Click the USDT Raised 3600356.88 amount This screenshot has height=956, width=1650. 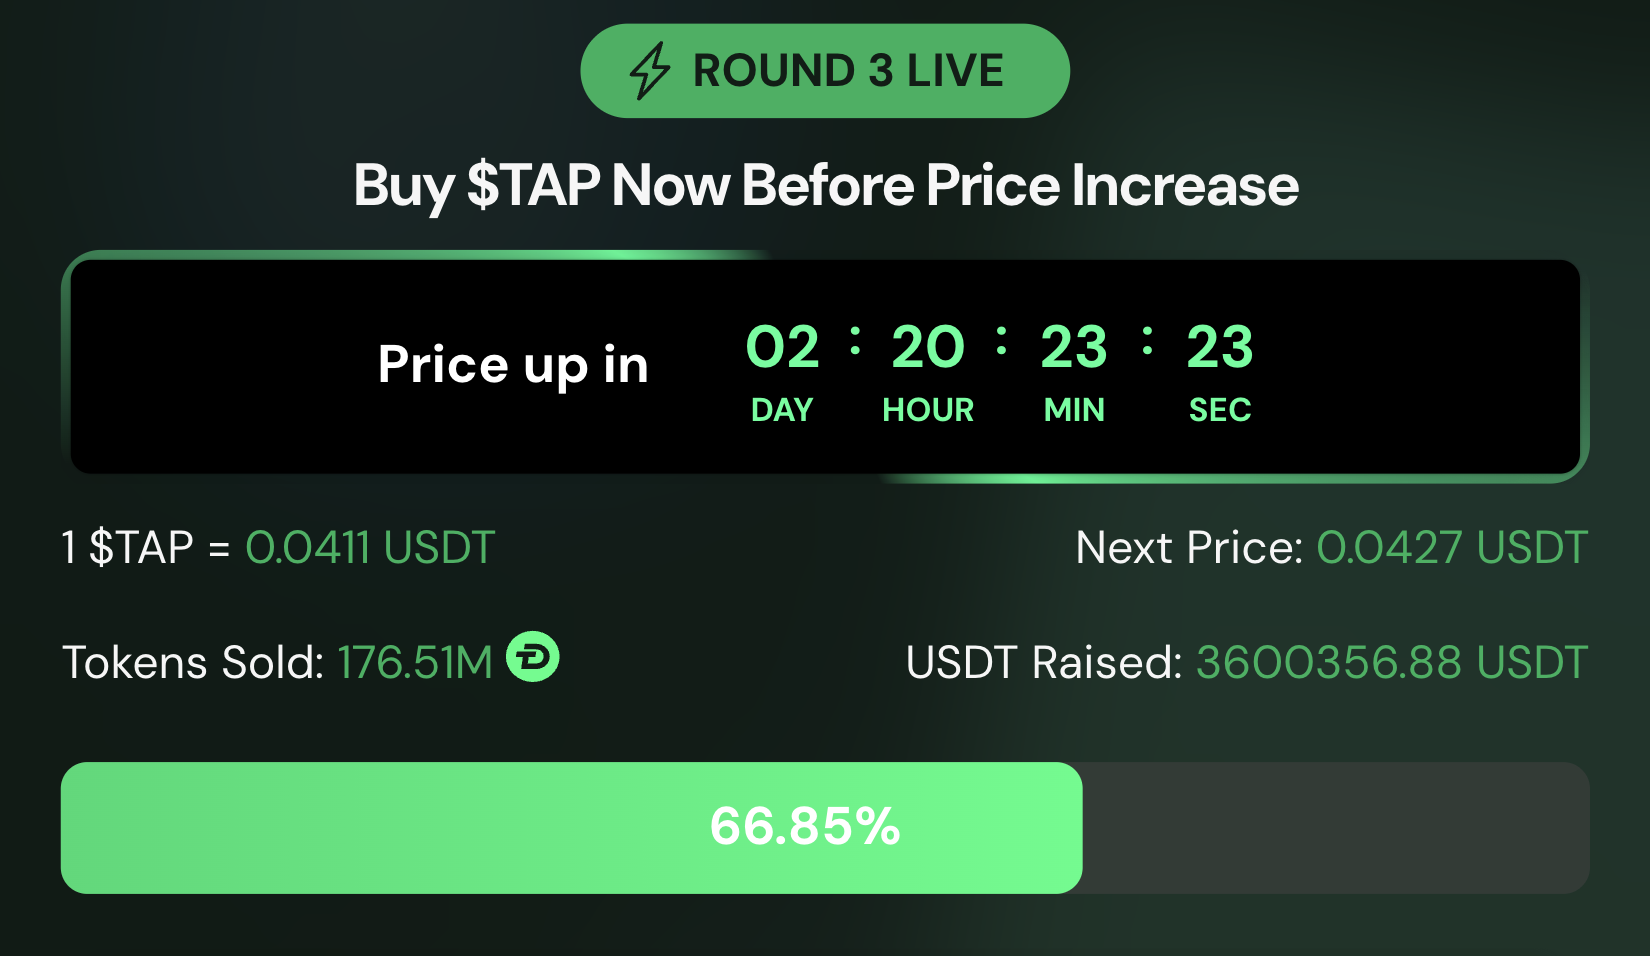click(1392, 663)
